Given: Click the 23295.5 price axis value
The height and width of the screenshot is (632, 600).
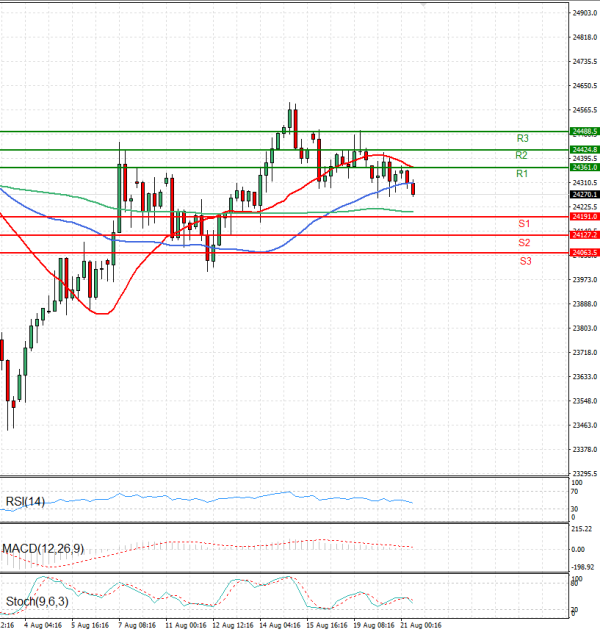Looking at the screenshot, I should pyautogui.click(x=585, y=474).
